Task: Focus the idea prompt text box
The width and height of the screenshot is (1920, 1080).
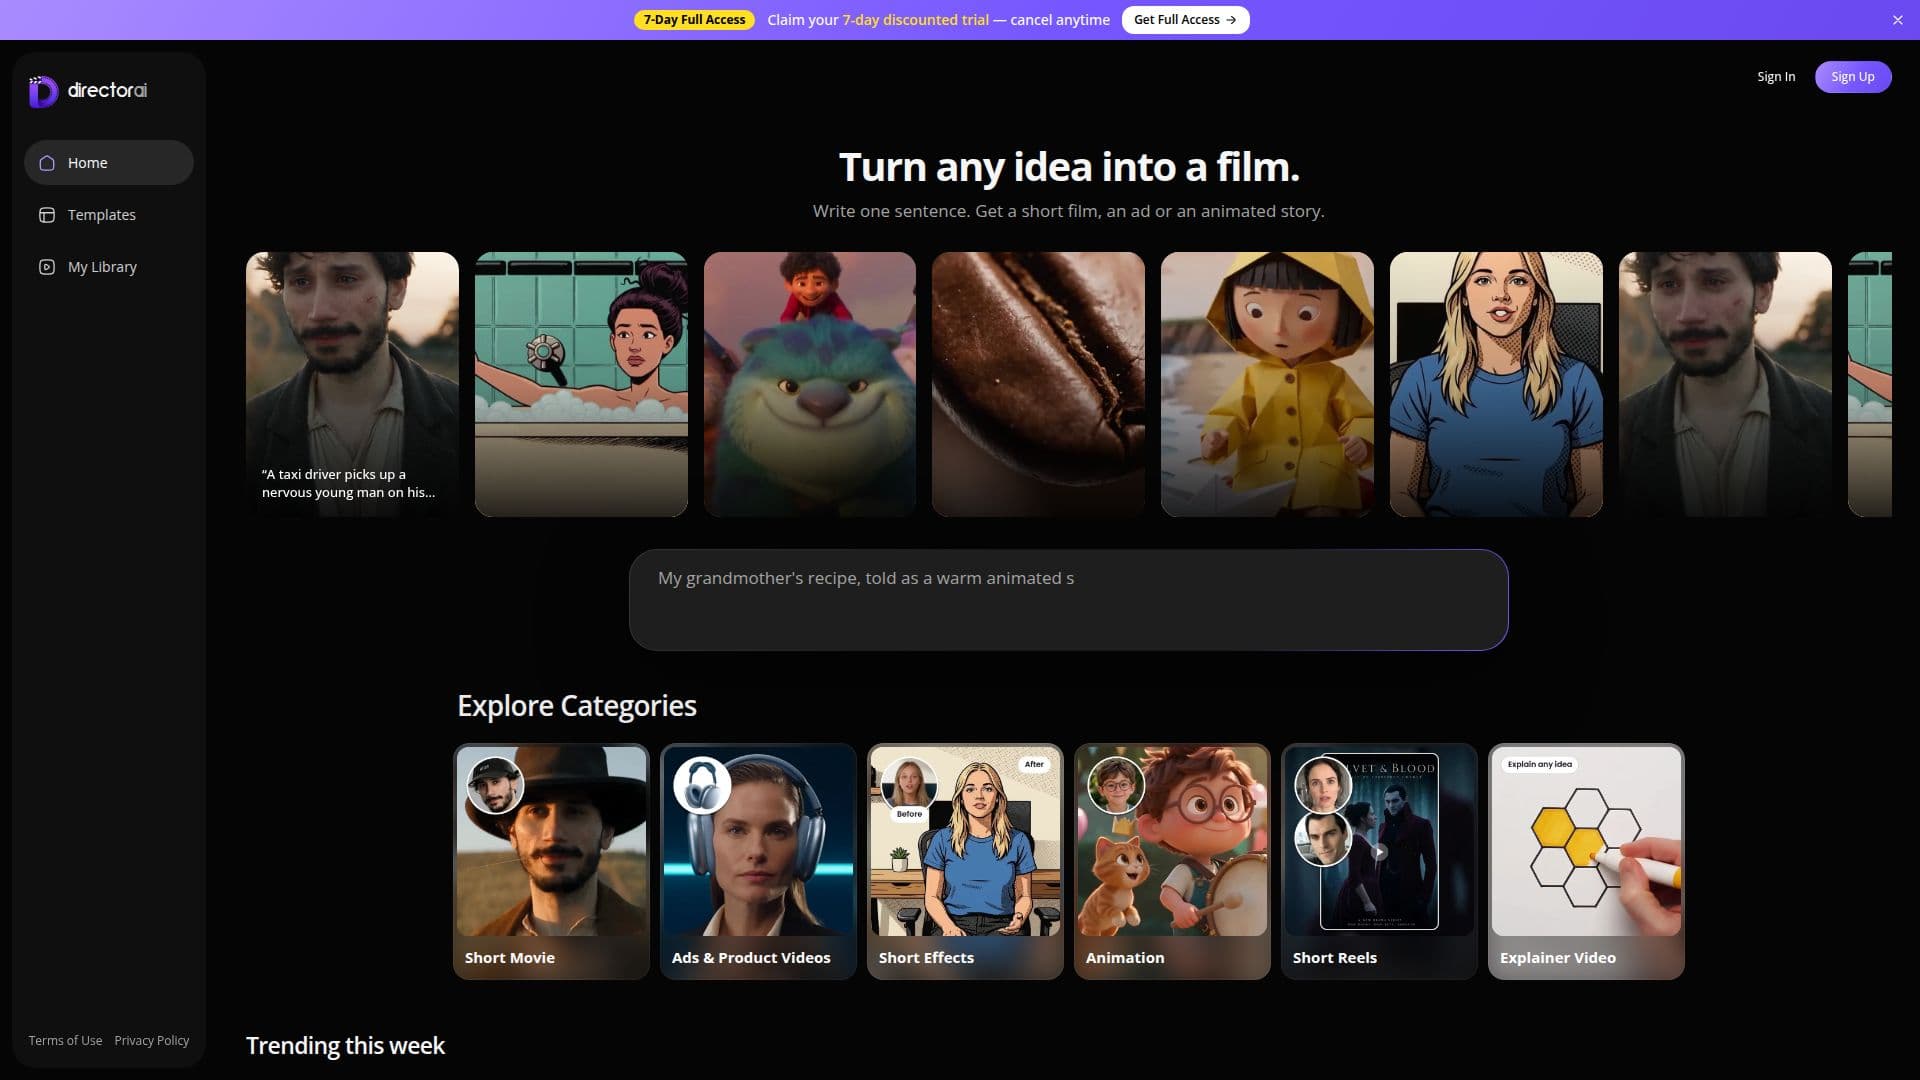Action: click(x=1068, y=600)
